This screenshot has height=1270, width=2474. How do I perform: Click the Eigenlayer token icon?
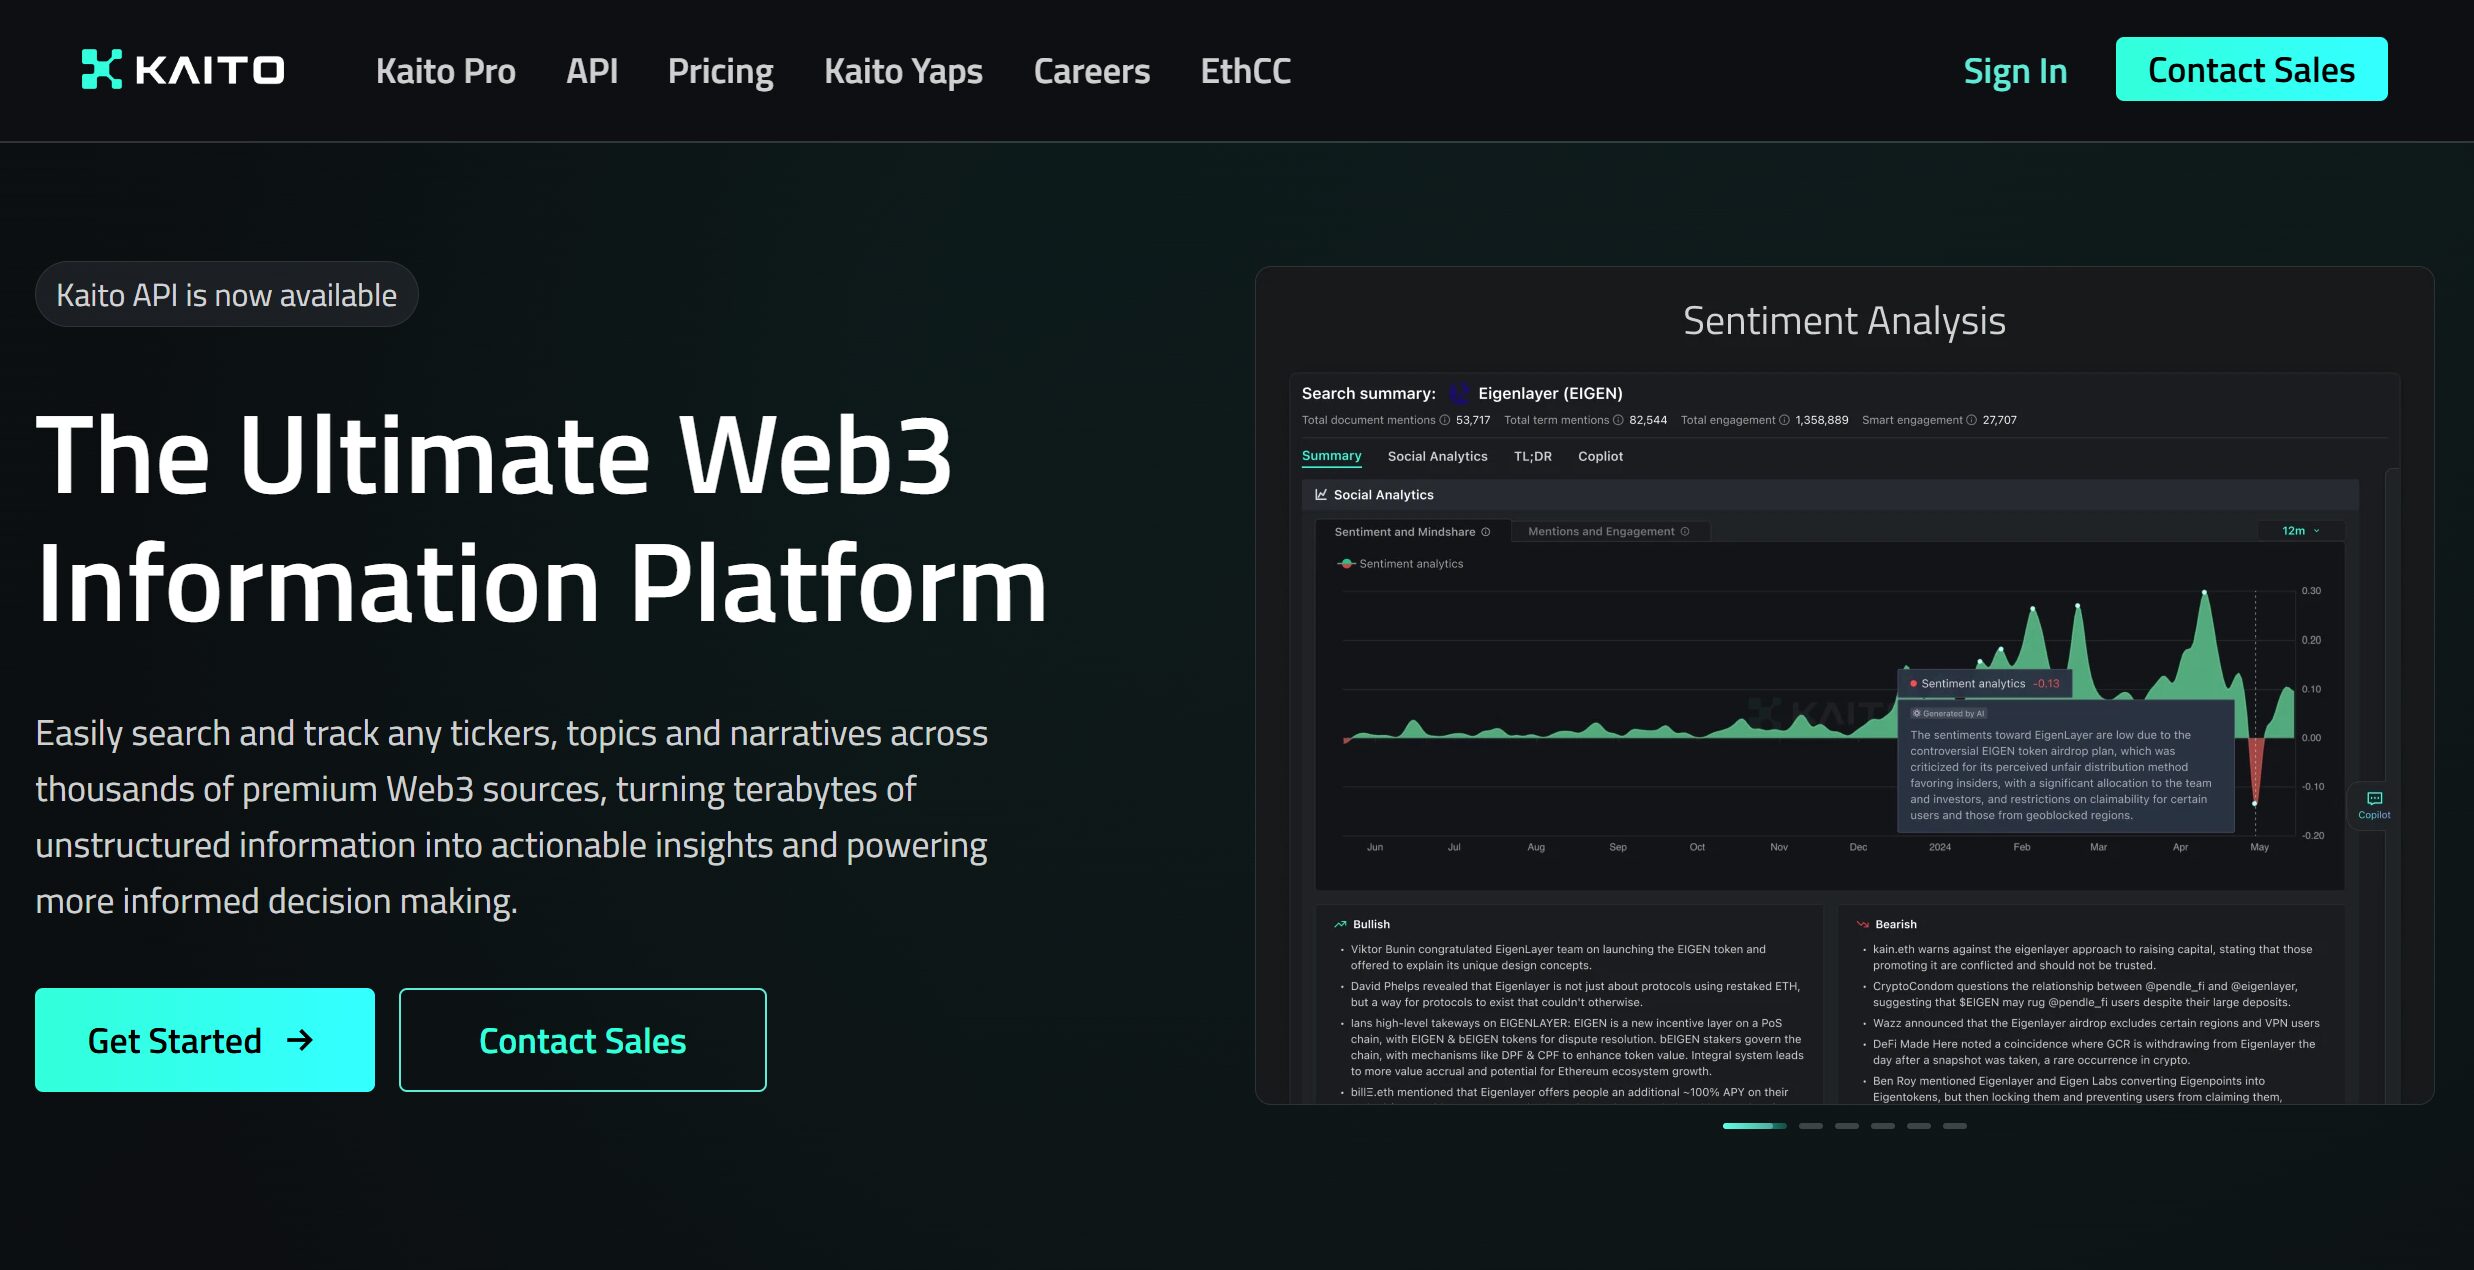(1460, 393)
